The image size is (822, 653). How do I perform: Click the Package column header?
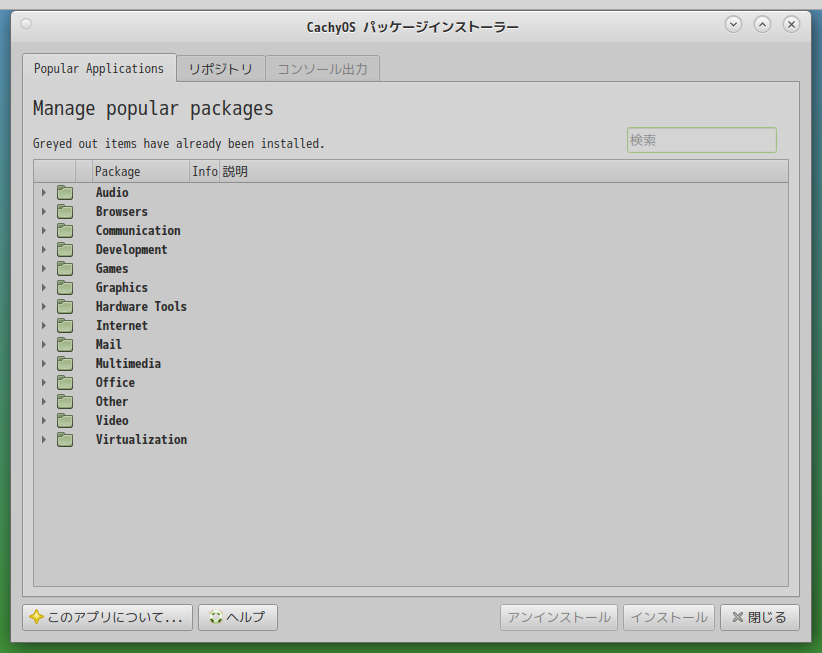tap(140, 171)
